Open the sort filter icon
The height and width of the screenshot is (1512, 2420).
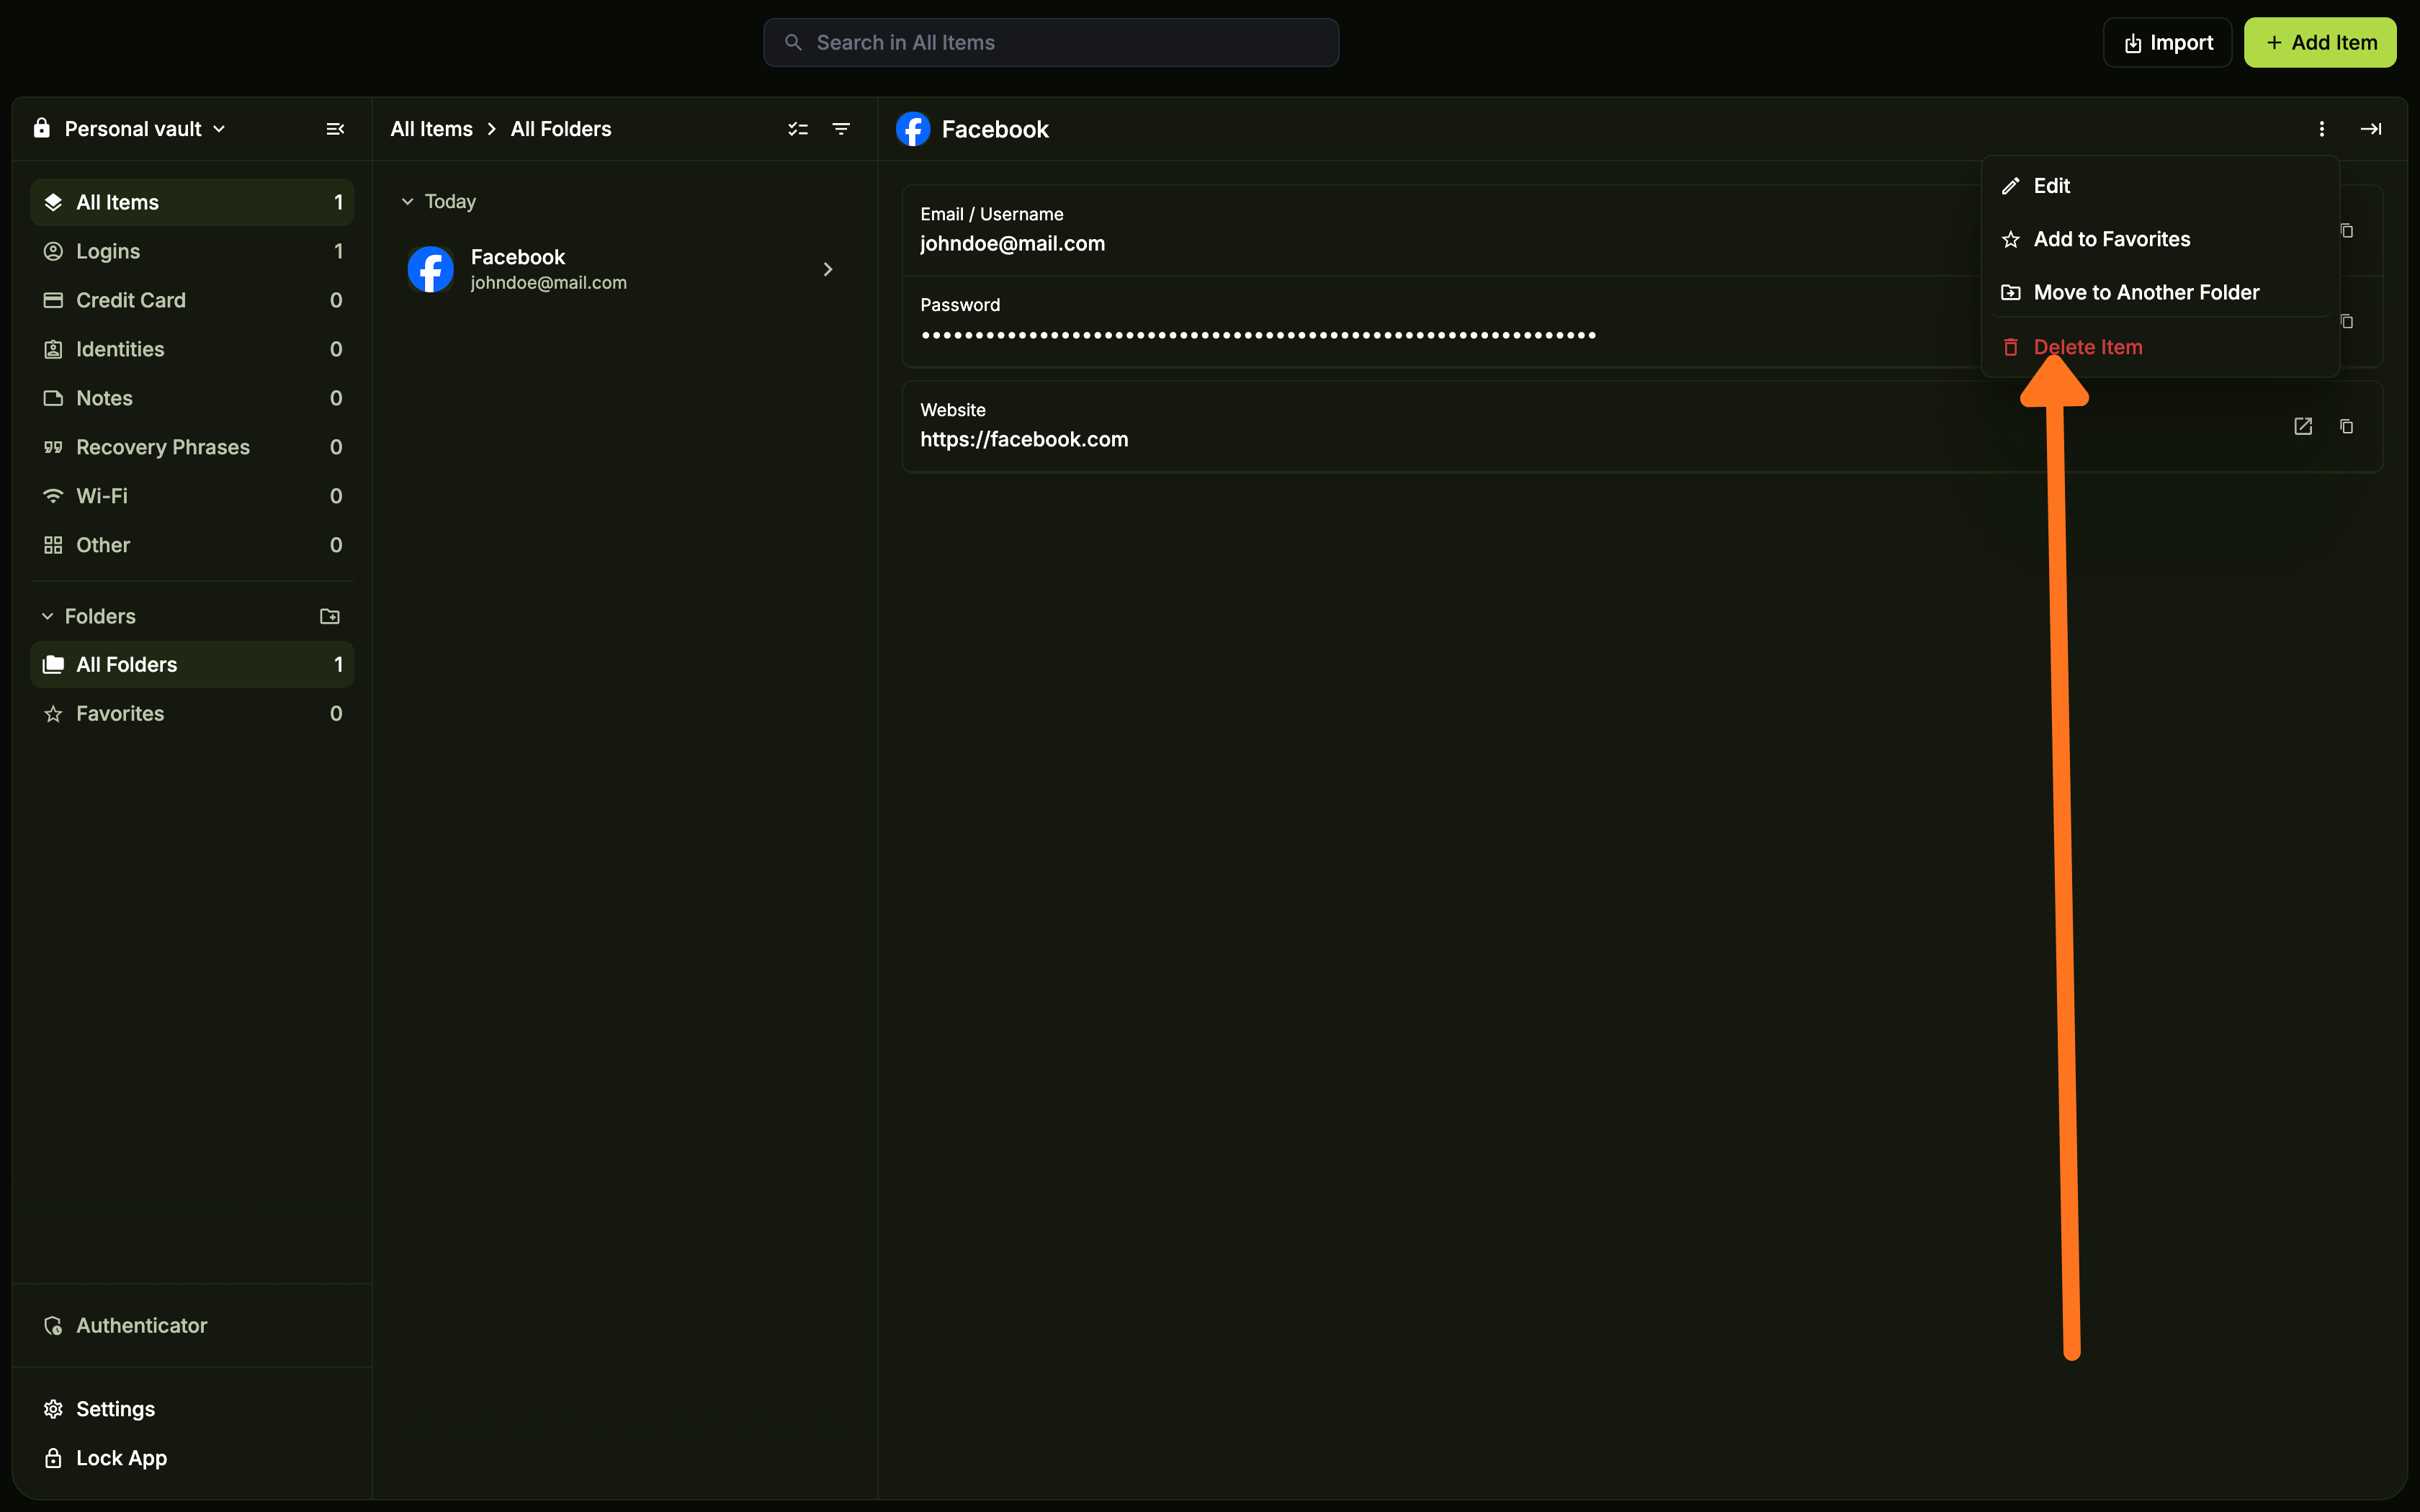pos(841,129)
